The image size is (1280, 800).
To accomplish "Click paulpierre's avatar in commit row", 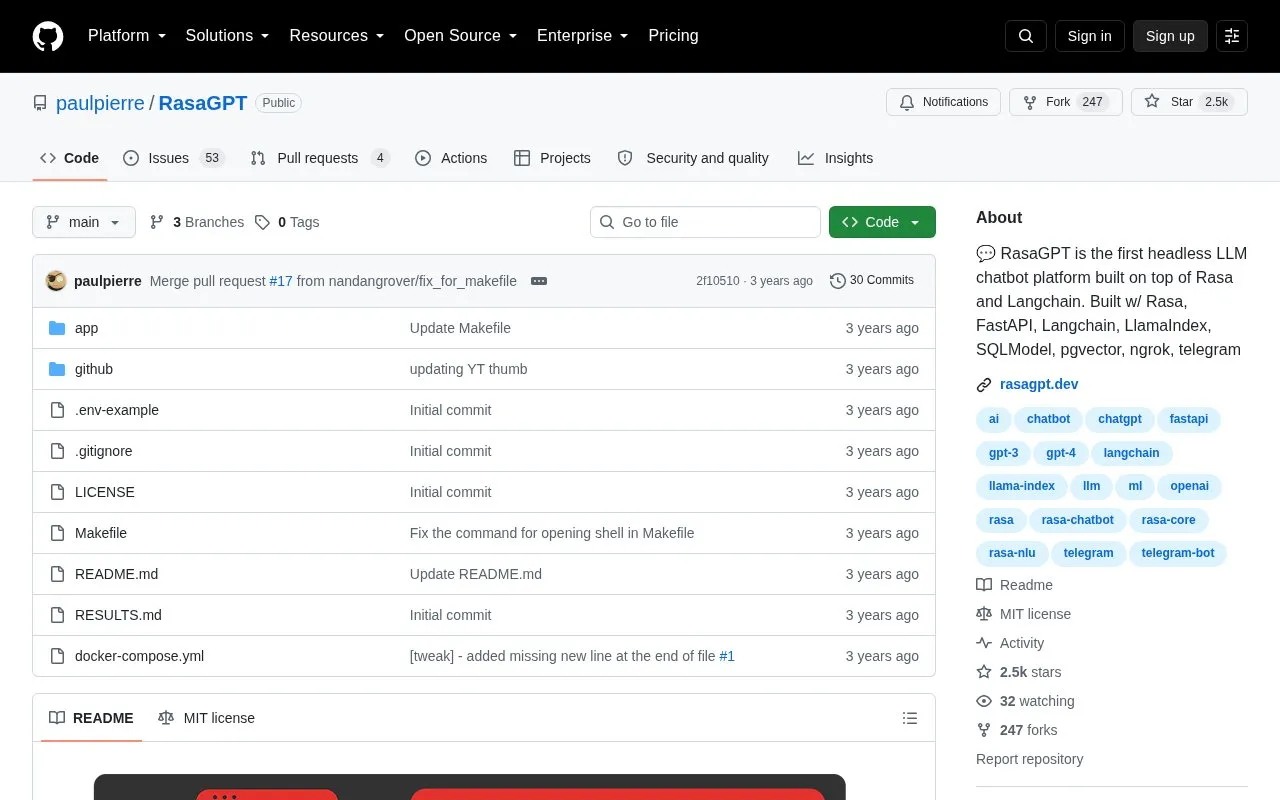I will (56, 281).
